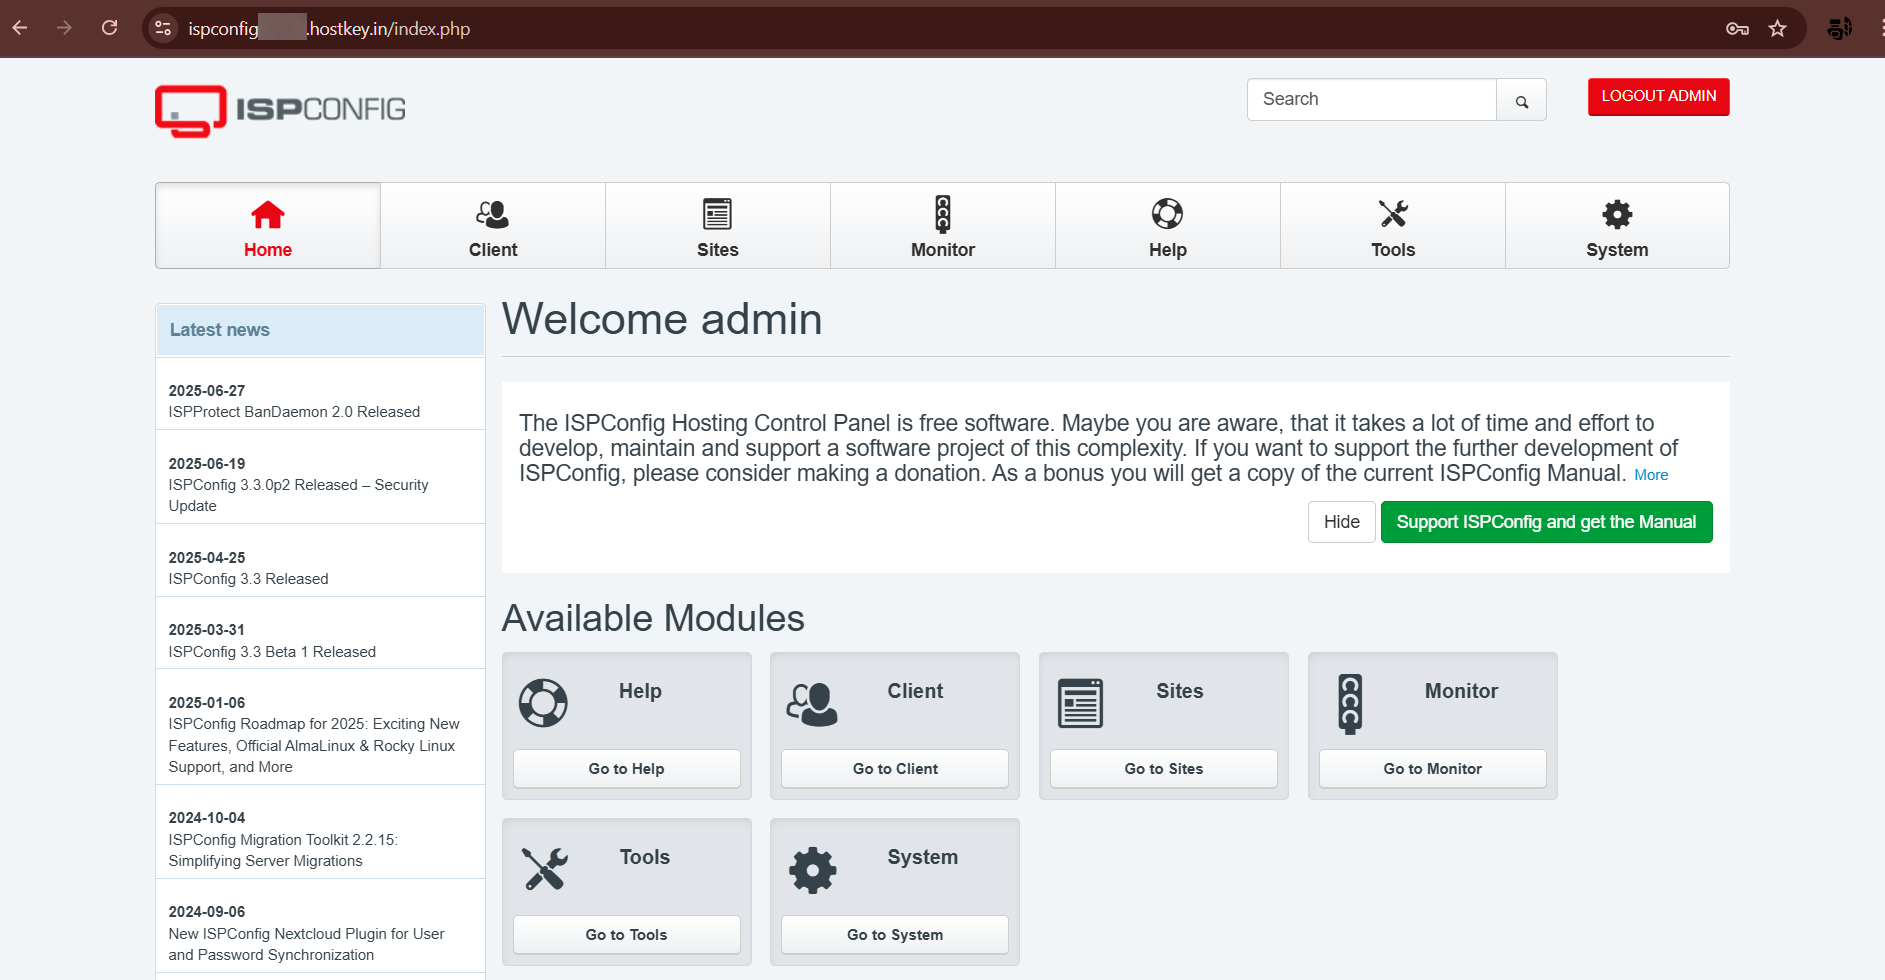Switch to the Sites navigation tab
The width and height of the screenshot is (1885, 980).
(x=717, y=226)
